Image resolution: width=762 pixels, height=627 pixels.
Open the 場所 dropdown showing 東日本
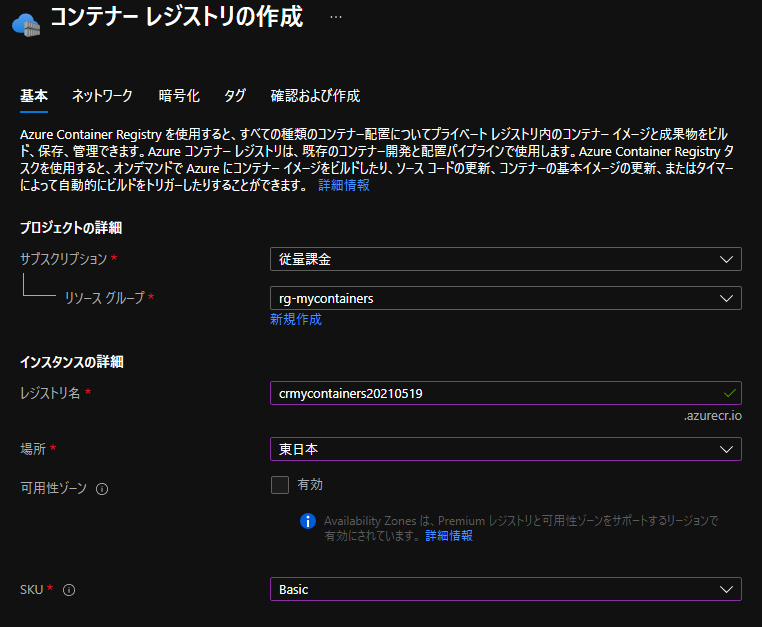click(x=505, y=449)
